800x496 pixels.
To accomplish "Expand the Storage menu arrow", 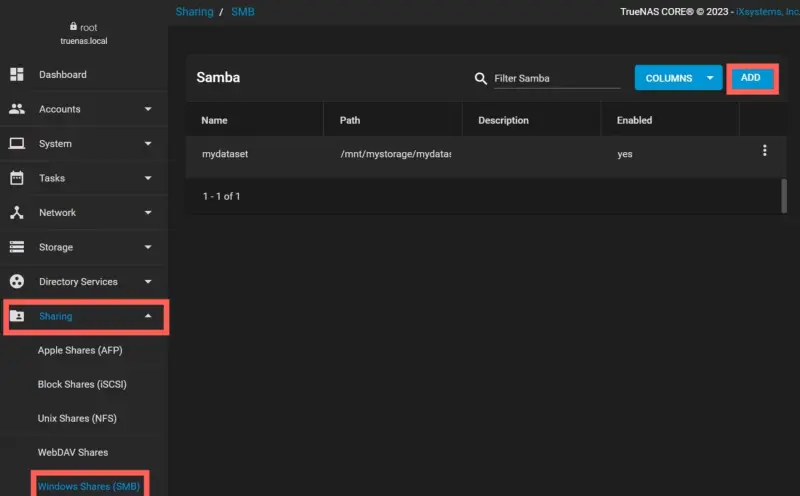I will [x=148, y=247].
